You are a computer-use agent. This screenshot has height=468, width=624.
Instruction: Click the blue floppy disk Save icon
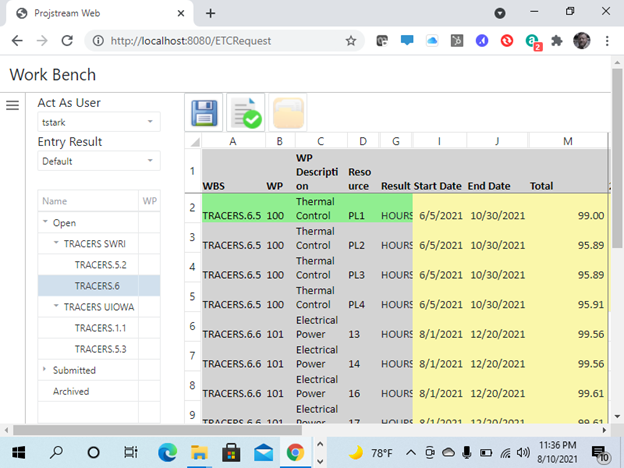(204, 113)
